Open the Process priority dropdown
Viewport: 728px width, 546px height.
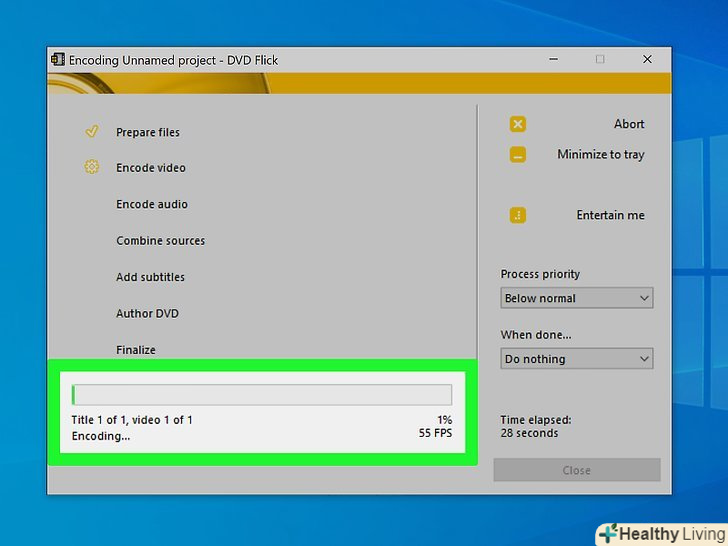click(577, 298)
